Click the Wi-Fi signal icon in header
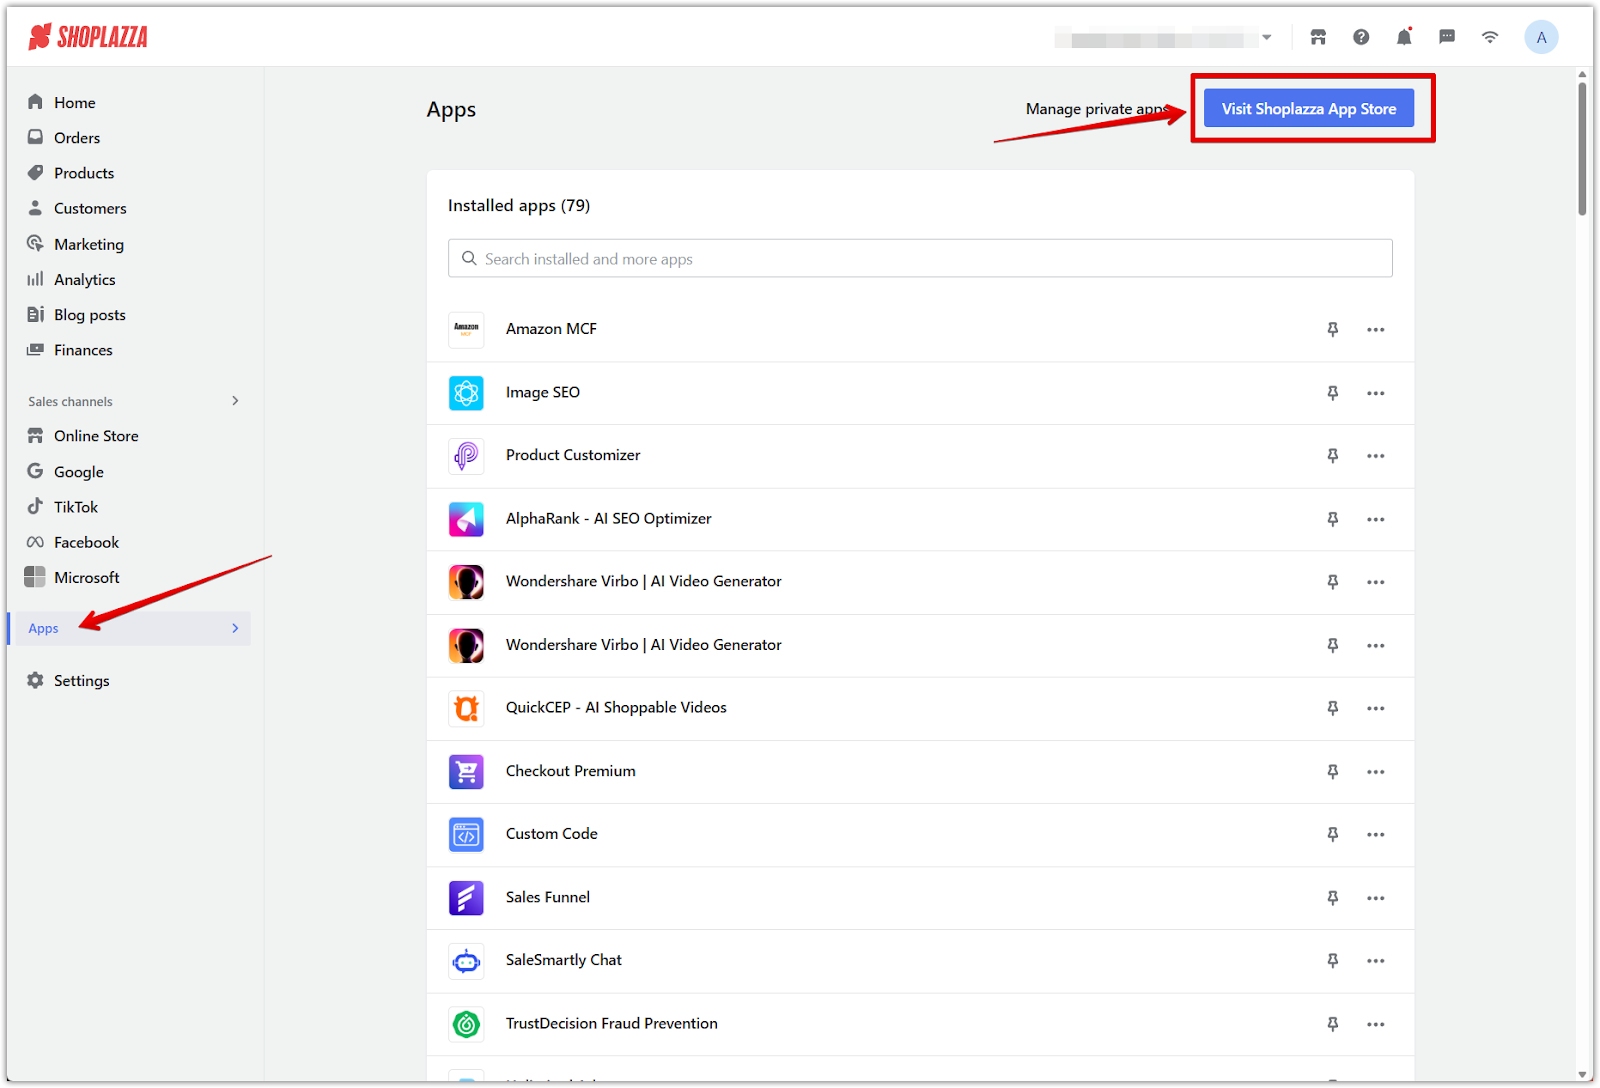This screenshot has width=1600, height=1088. [x=1490, y=37]
